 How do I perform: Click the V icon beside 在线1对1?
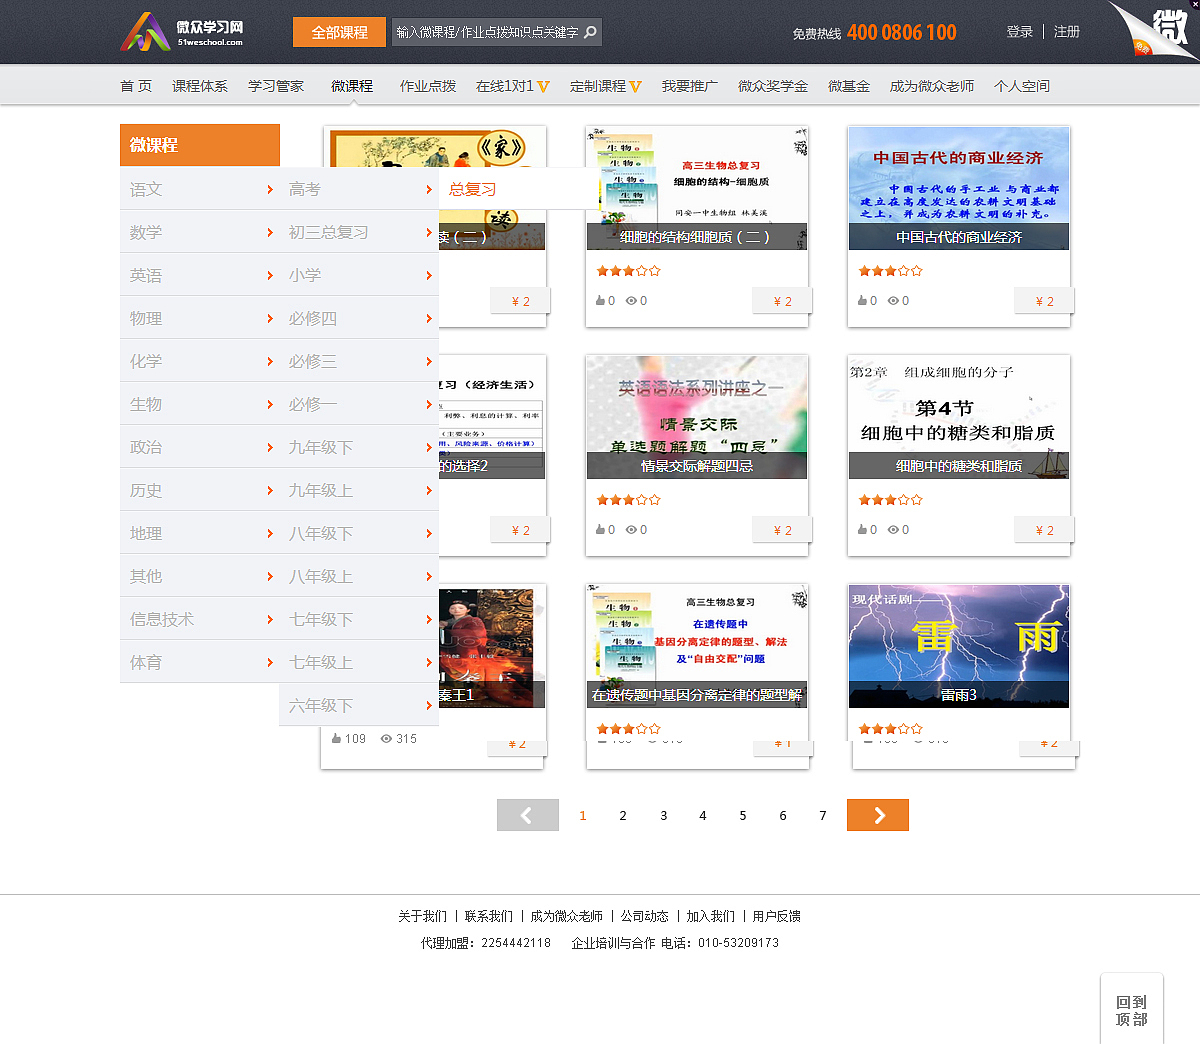(x=543, y=87)
